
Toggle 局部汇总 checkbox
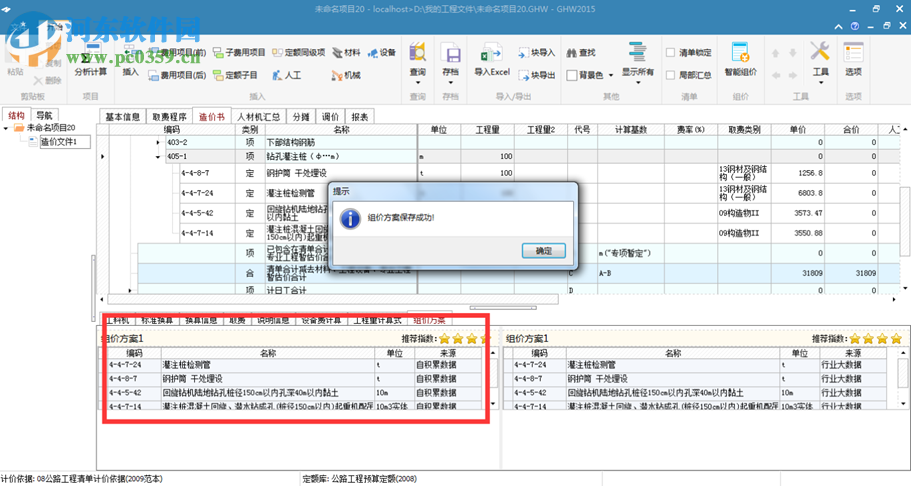pyautogui.click(x=670, y=75)
